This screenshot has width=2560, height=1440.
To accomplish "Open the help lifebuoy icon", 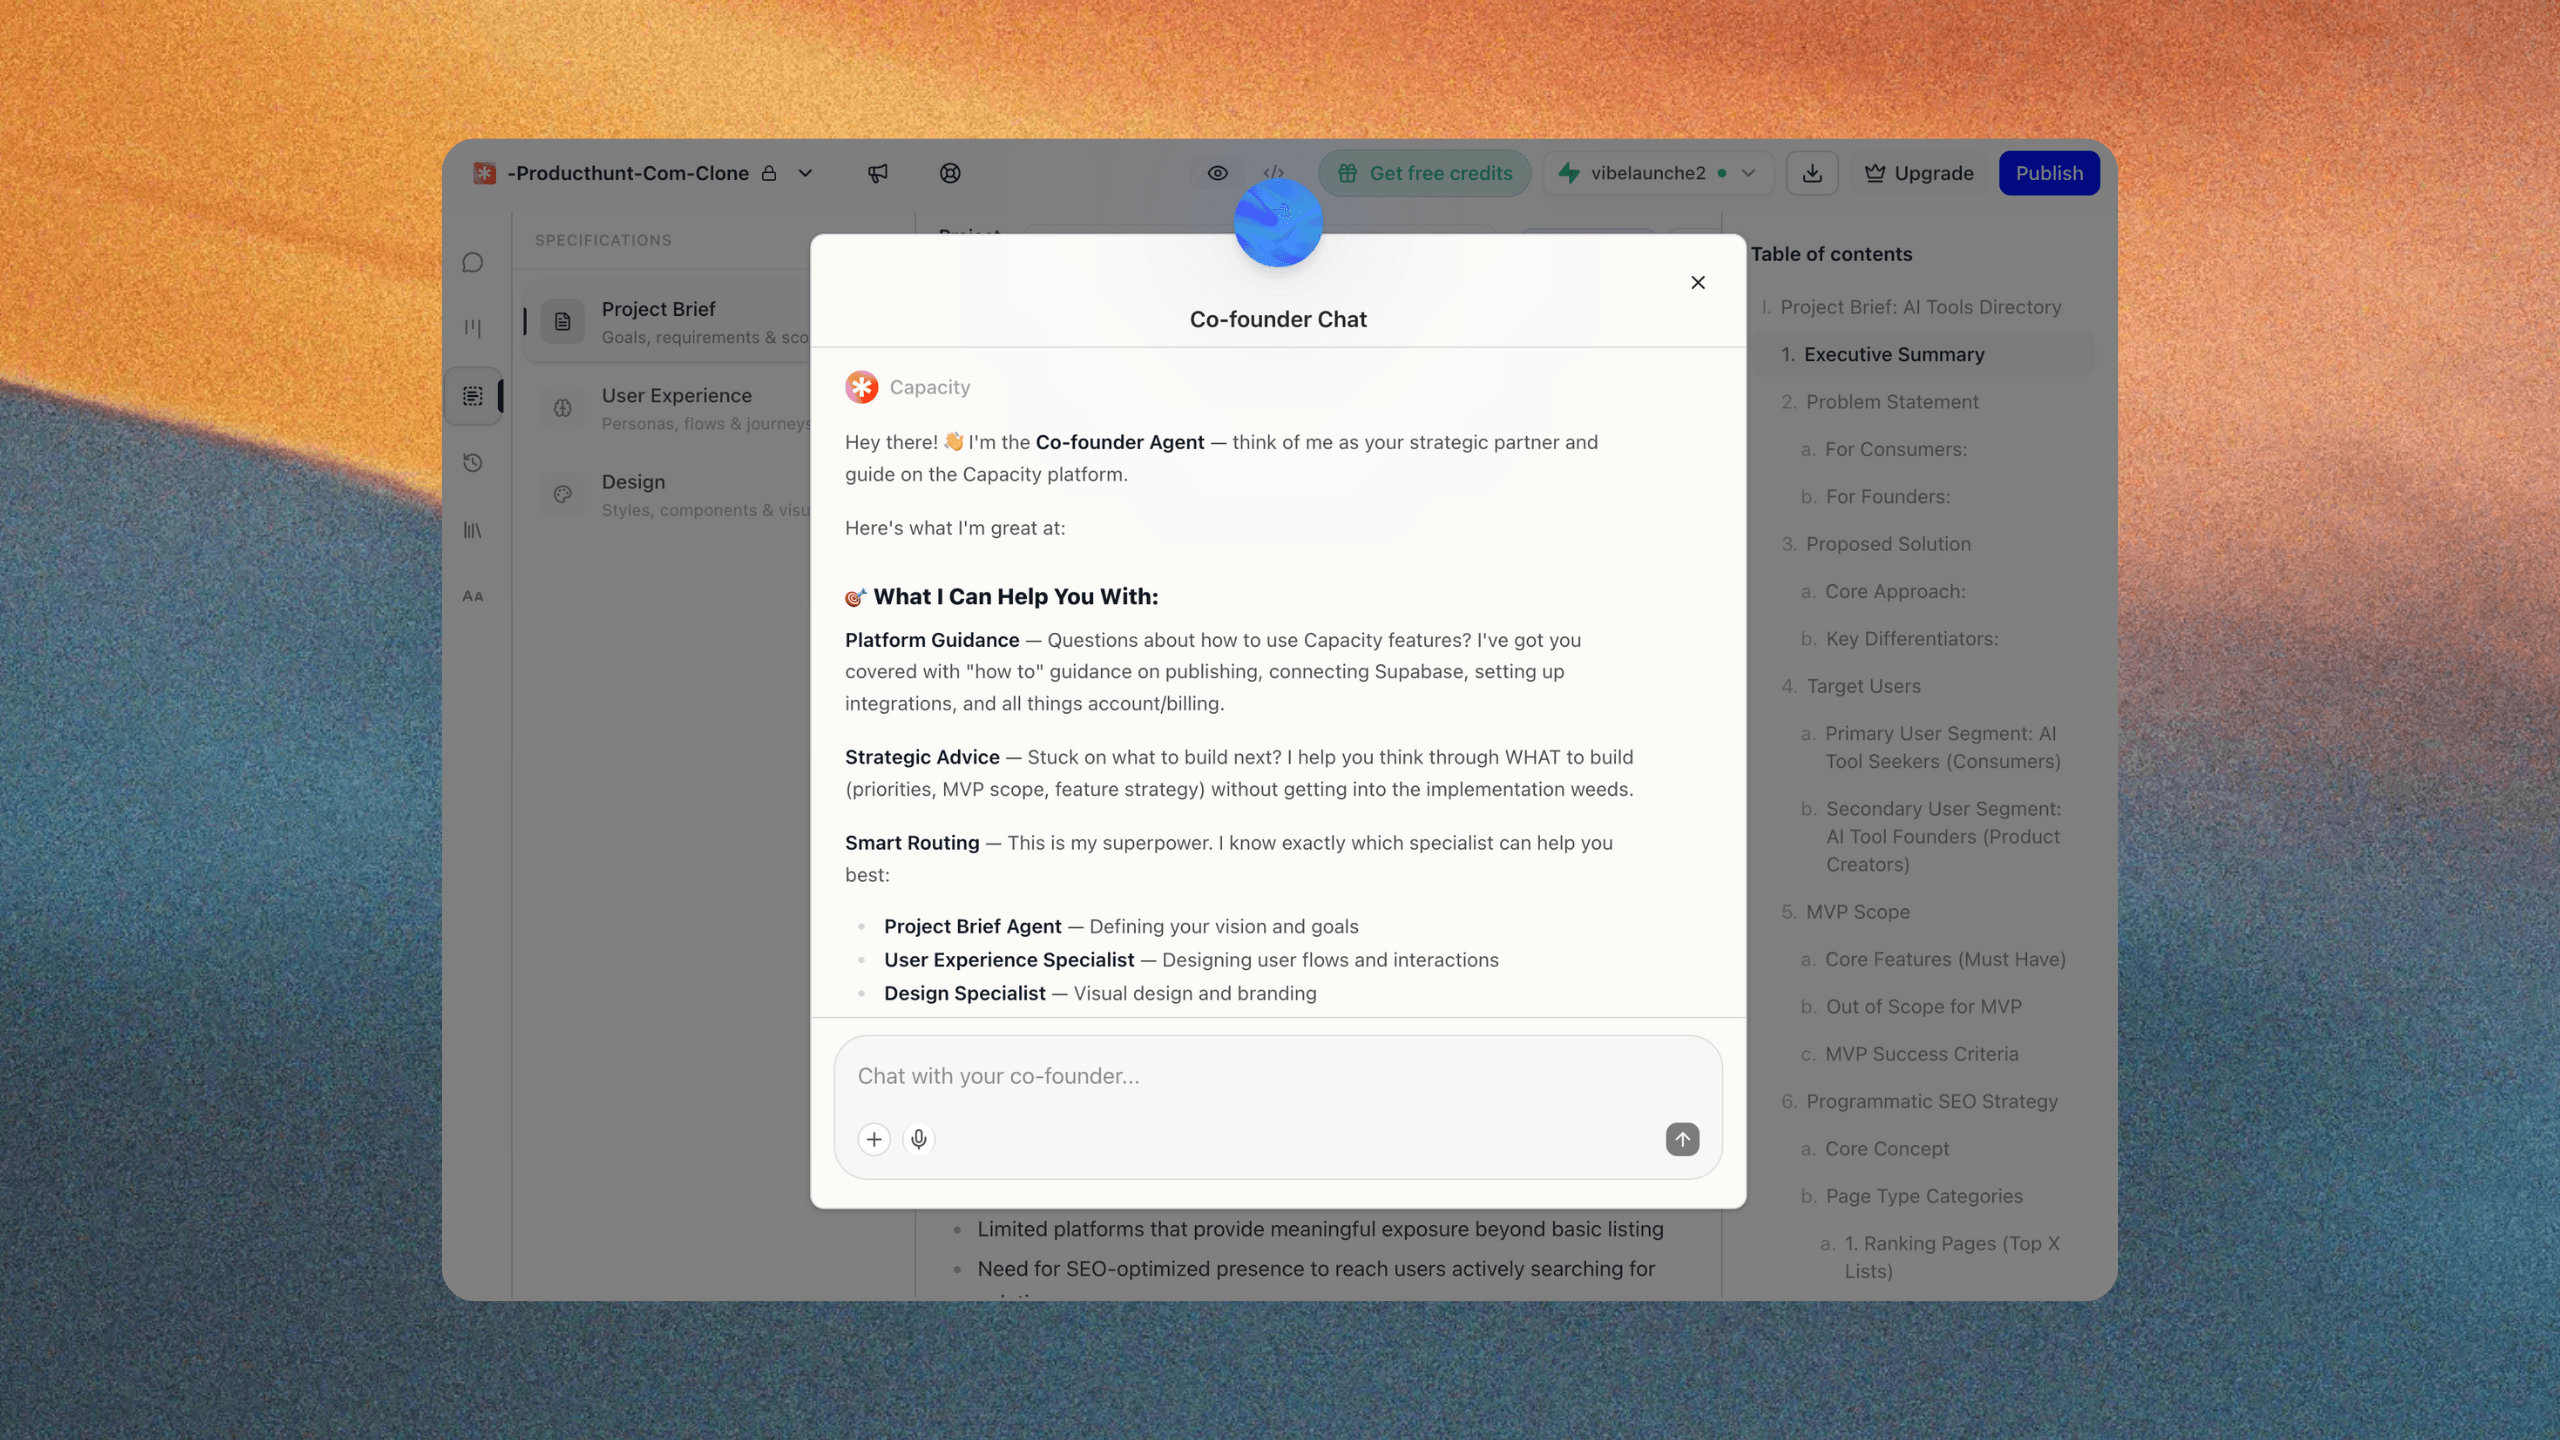I will coord(950,173).
